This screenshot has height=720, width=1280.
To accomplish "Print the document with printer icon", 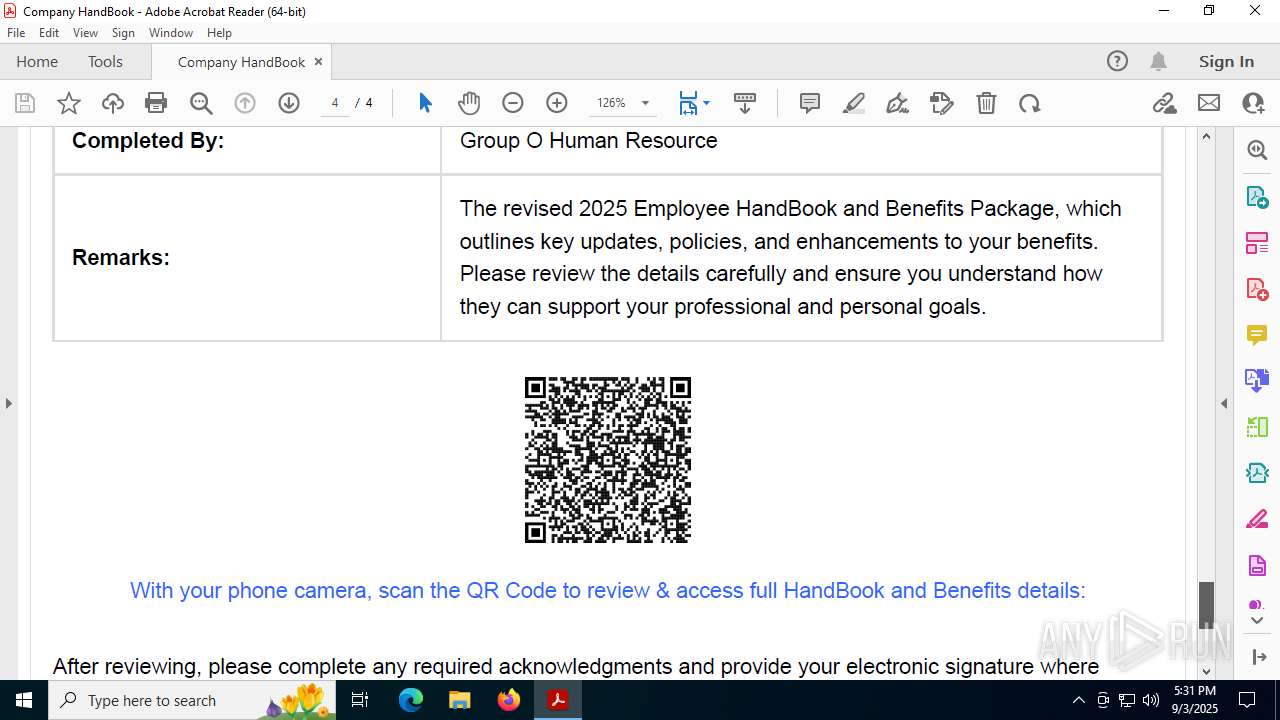I will (156, 103).
